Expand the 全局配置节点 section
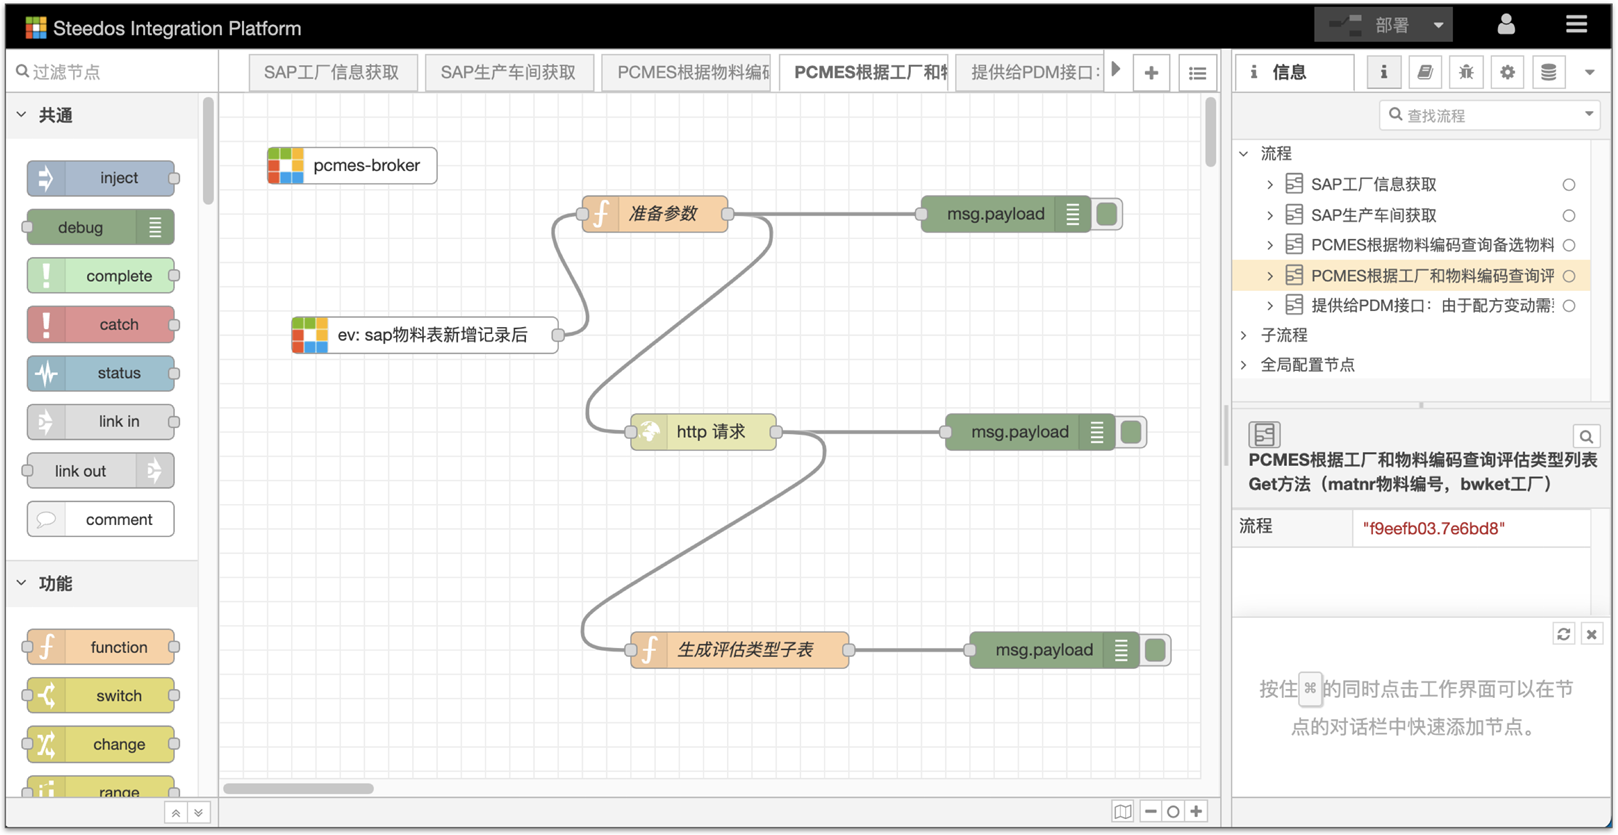Screen dimensions: 1618x835 coord(1244,365)
